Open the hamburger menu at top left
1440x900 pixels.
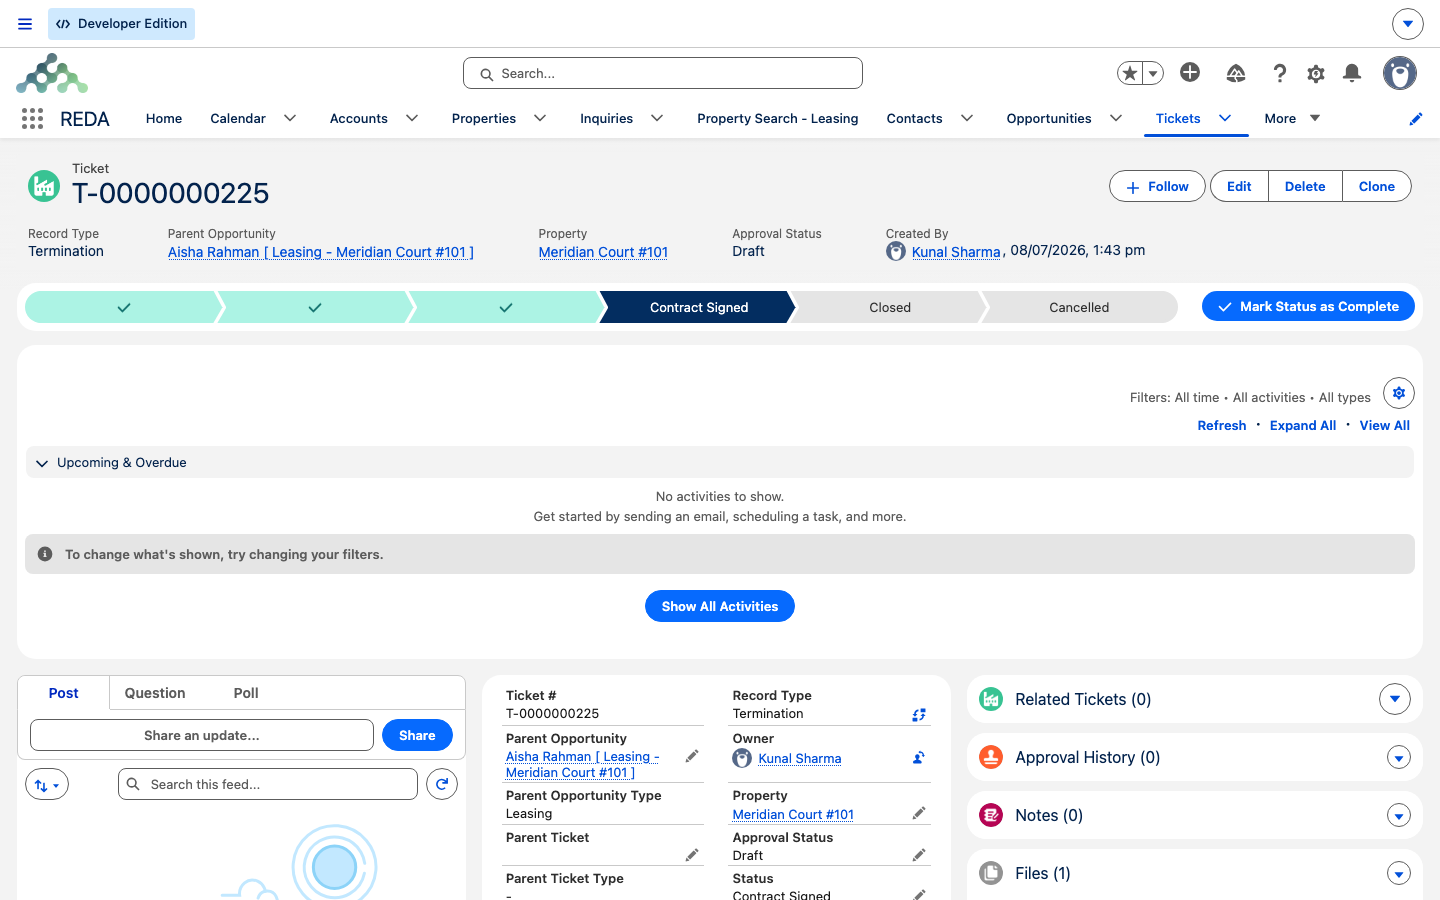pos(25,24)
